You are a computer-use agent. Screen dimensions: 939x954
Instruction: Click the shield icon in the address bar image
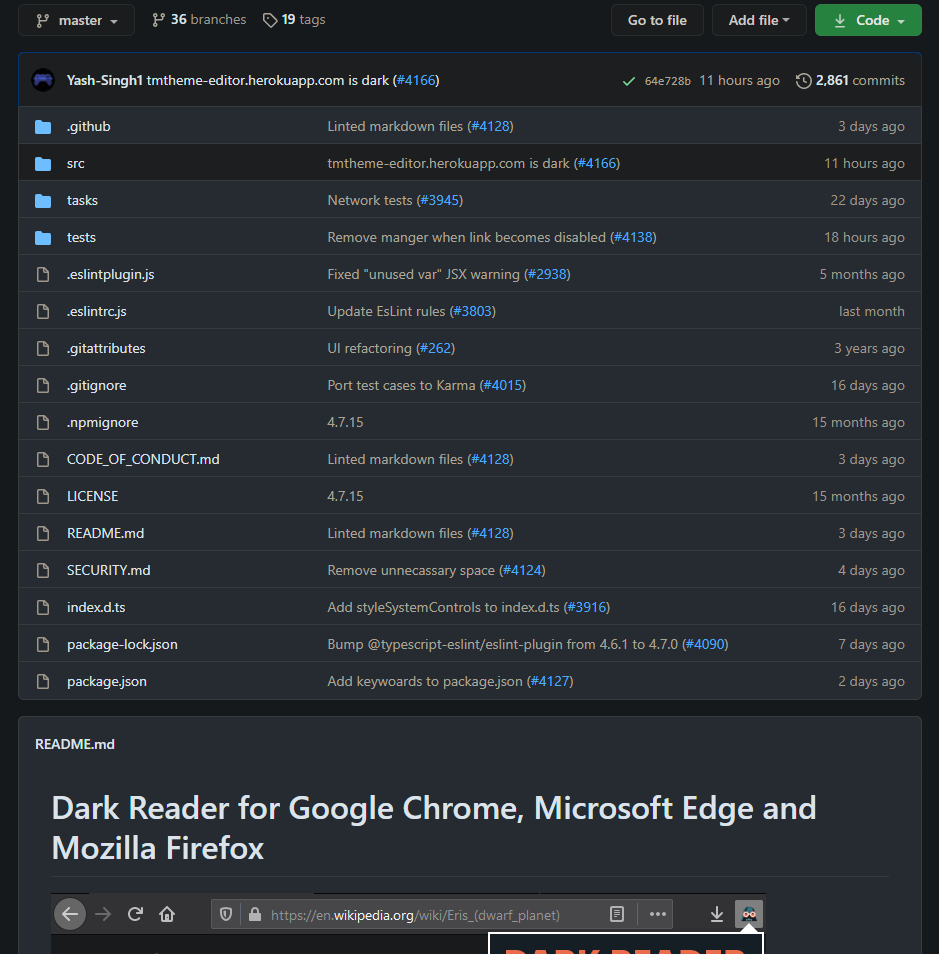click(228, 913)
